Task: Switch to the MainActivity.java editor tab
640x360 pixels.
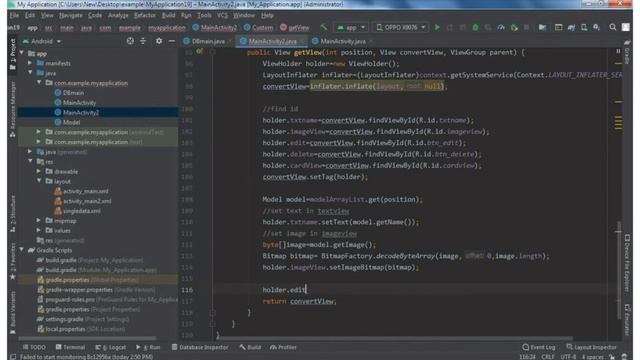Action: click(342, 41)
